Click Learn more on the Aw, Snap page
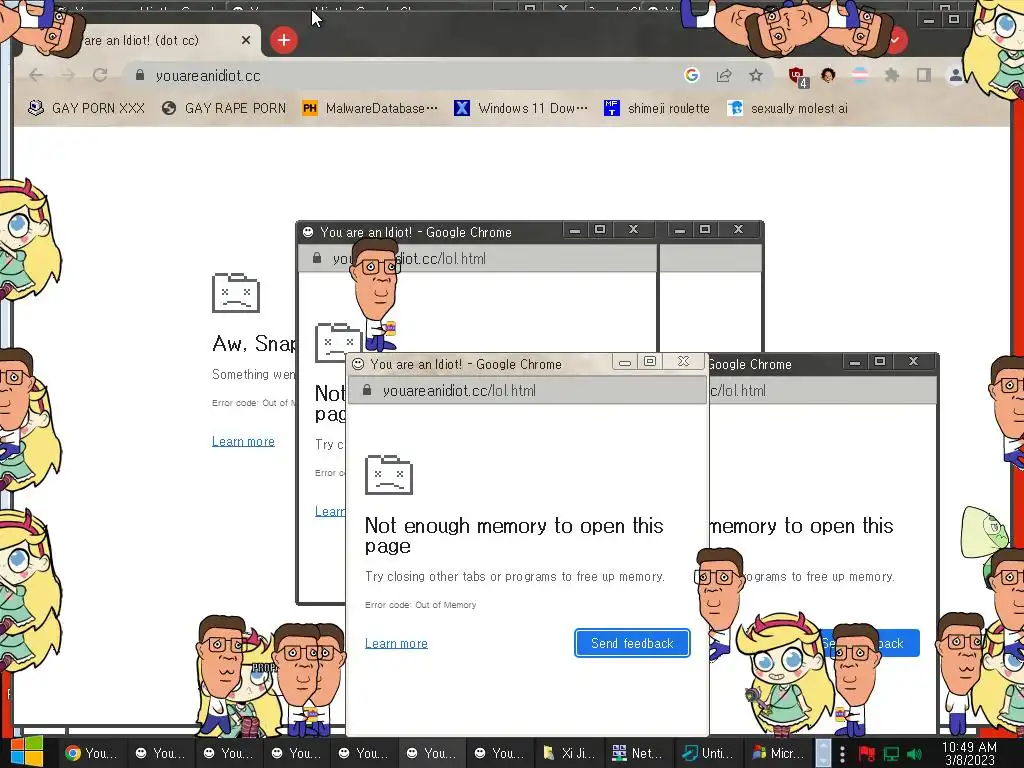This screenshot has width=1024, height=768. pos(243,441)
